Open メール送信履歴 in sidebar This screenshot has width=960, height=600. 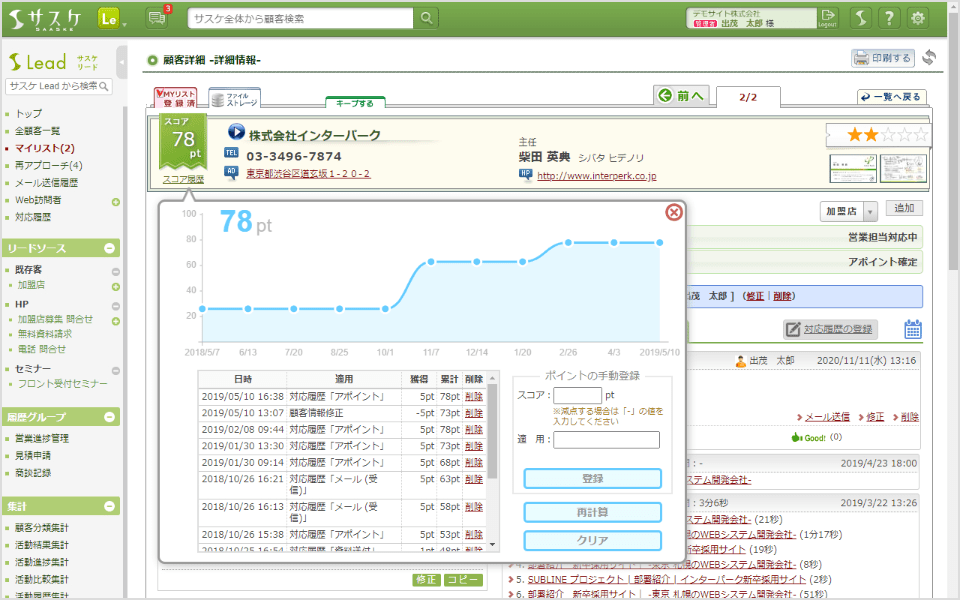[x=47, y=182]
